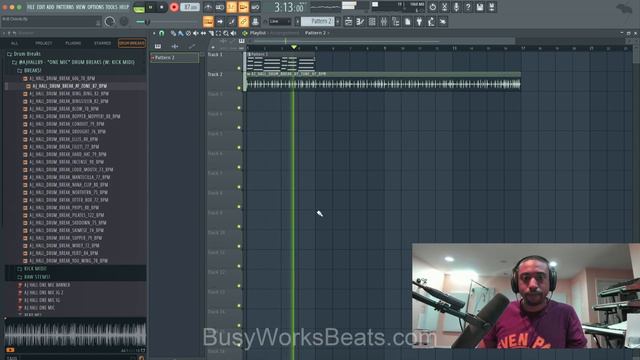Viewport: 640px width, 360px height.
Task: Click the green playhead marker on the timeline
Action: [294, 48]
